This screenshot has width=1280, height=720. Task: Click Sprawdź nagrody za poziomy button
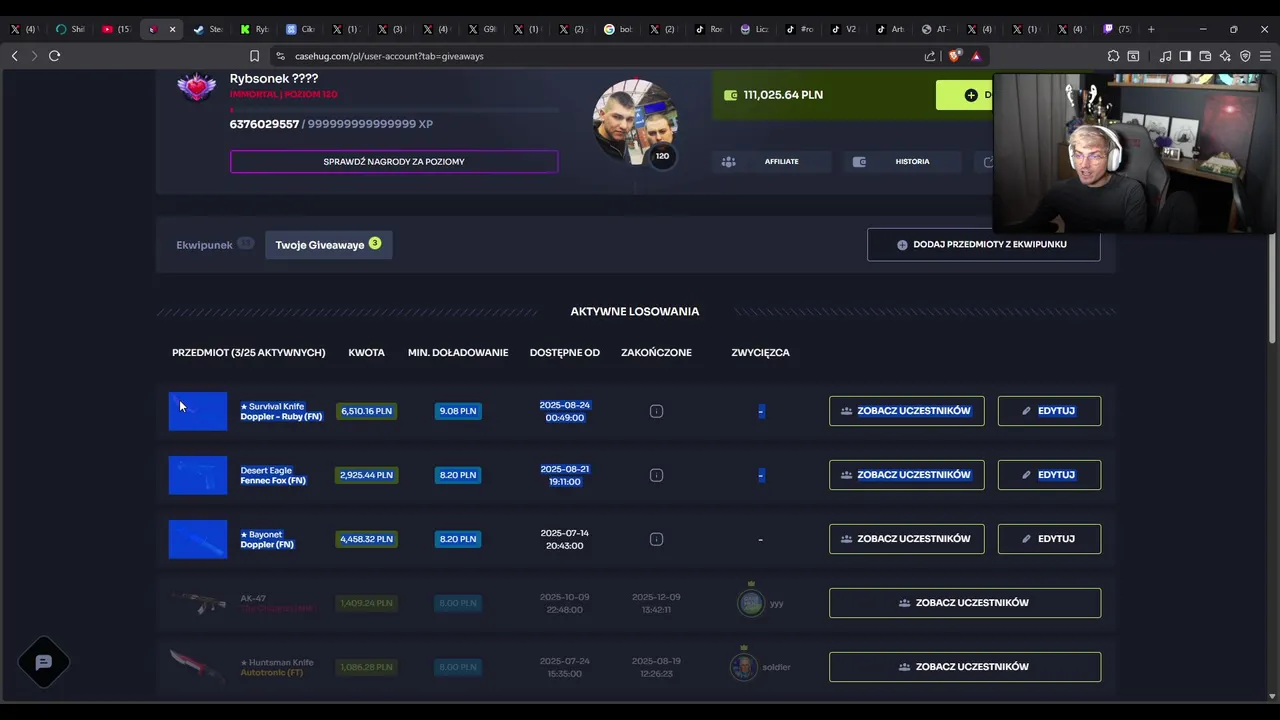(394, 161)
